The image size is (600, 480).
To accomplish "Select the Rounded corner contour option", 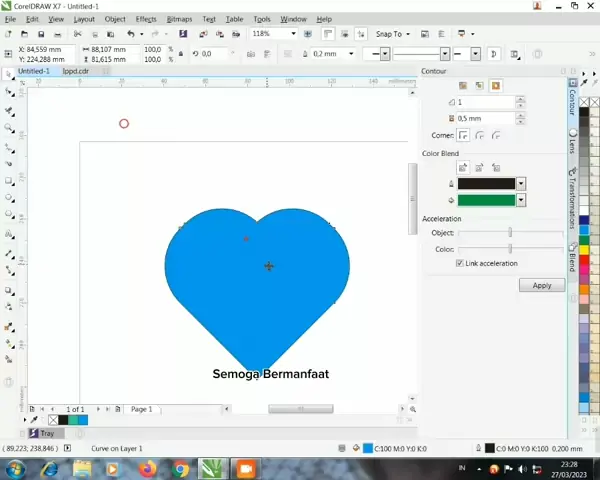I will pyautogui.click(x=480, y=135).
